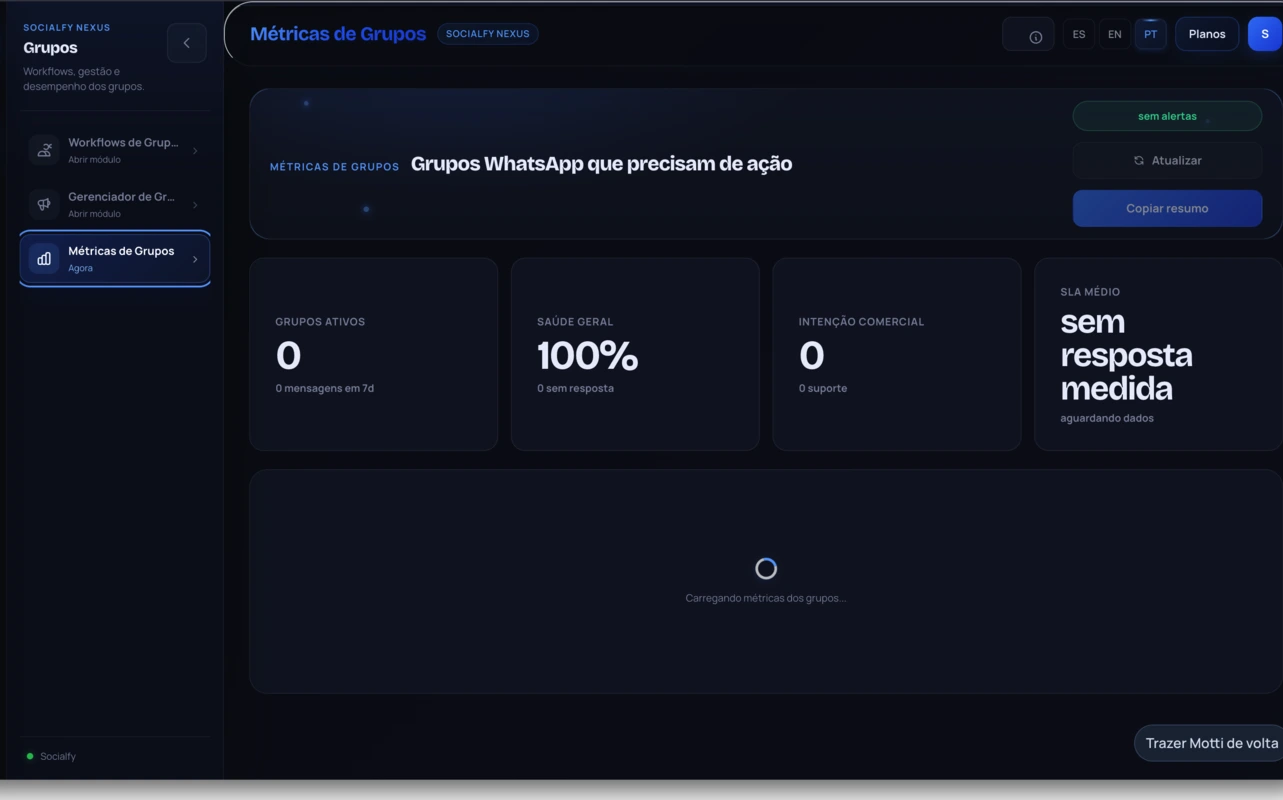Click the green Socialfy status dot
The image size is (1283, 800).
(x=30, y=756)
